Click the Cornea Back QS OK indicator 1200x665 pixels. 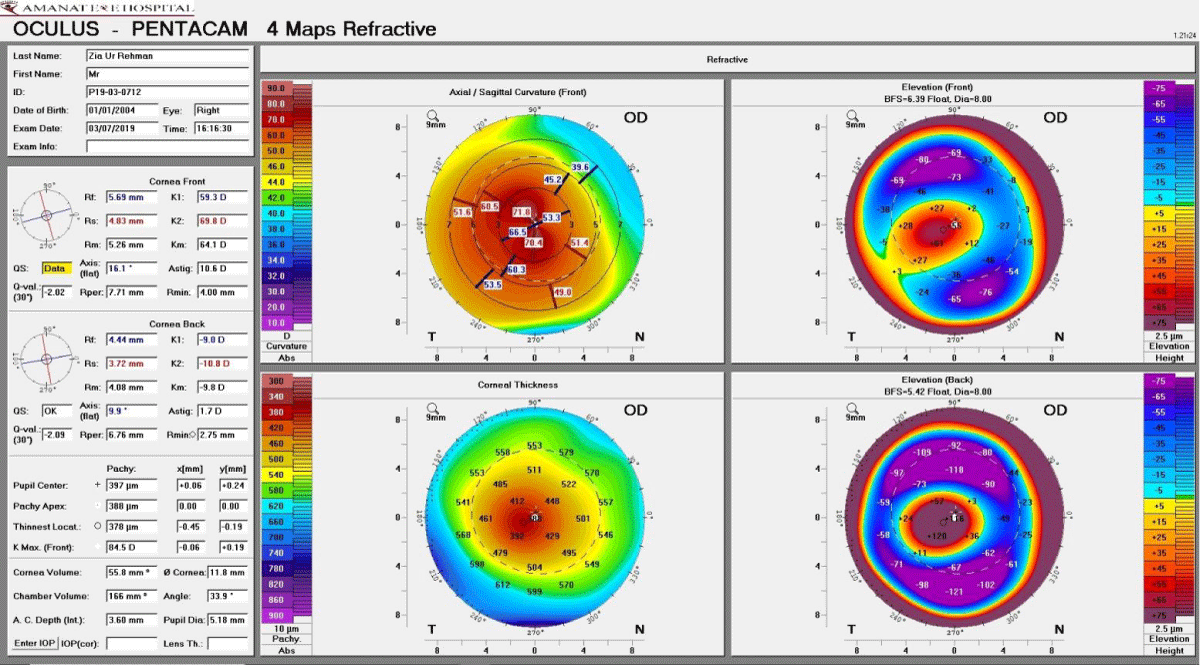55,411
